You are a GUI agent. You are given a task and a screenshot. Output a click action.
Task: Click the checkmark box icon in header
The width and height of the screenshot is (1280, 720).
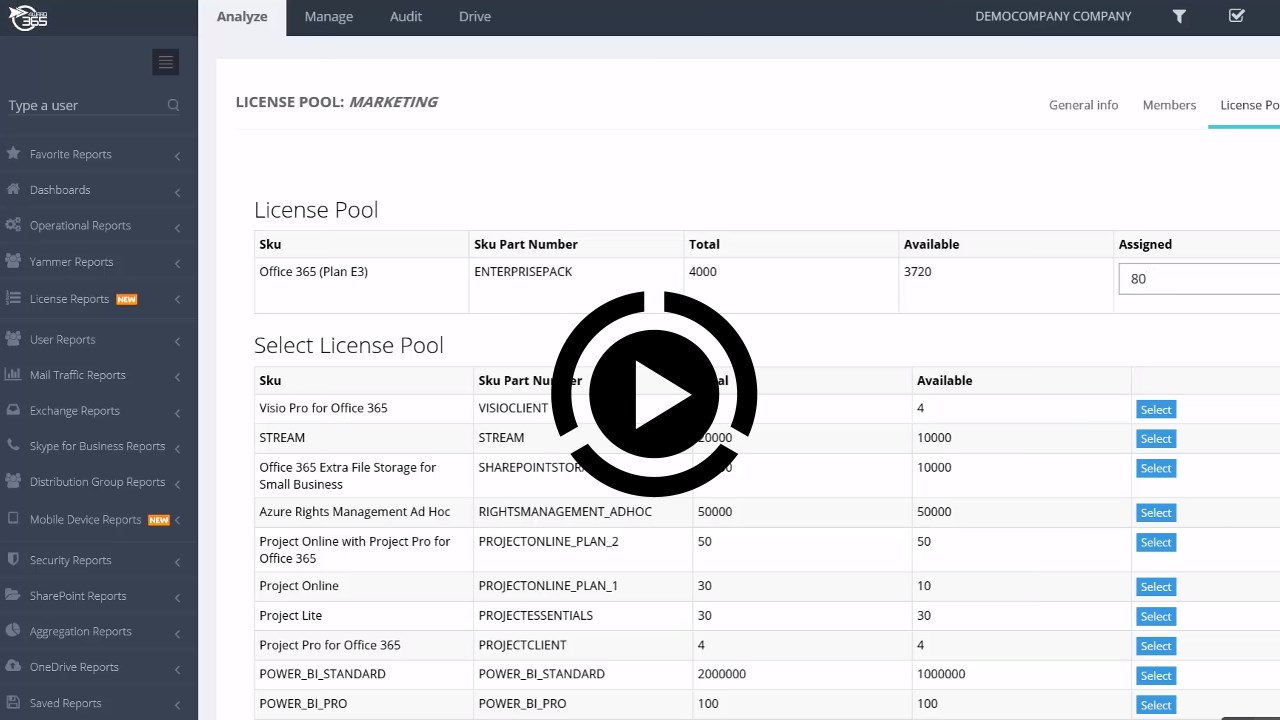point(1237,16)
